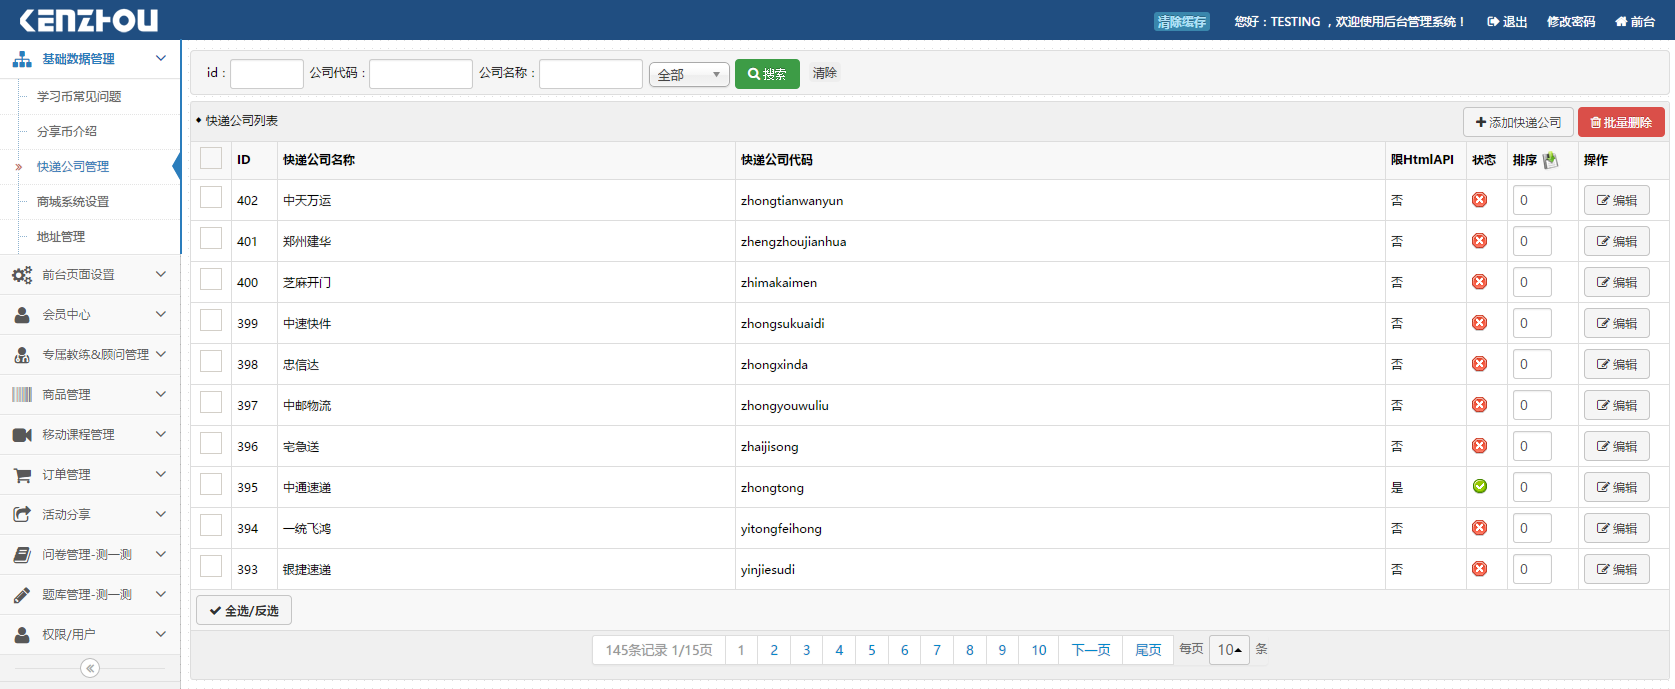The image size is (1675, 689).
Task: Open 分享币介绍 submenu item
Action: 67,132
